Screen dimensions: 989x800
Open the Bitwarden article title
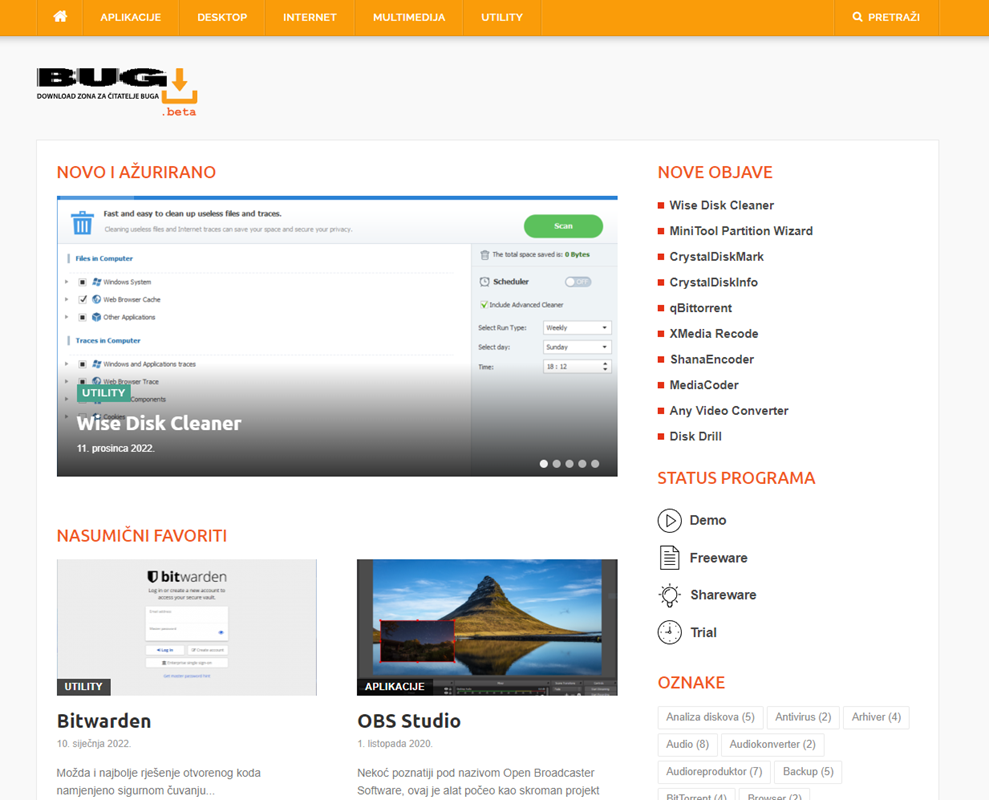(104, 721)
